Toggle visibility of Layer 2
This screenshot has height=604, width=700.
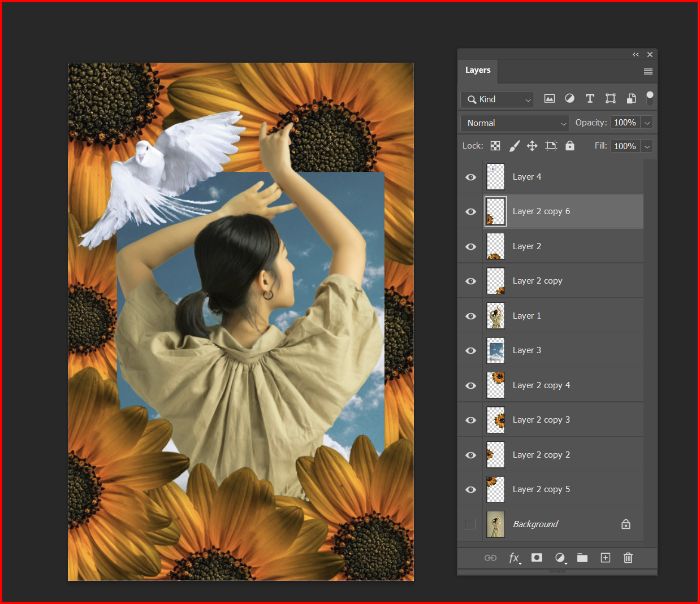471,246
